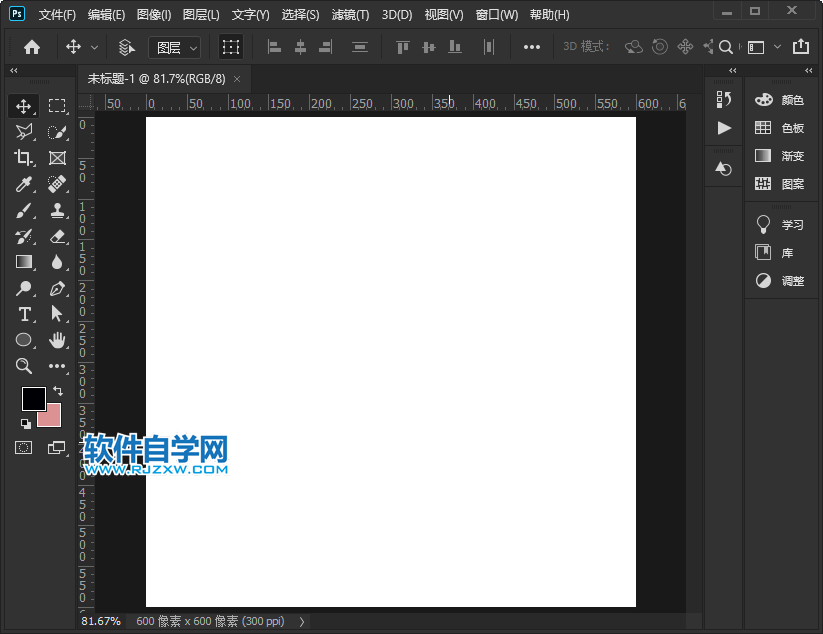Viewport: 823px width, 634px height.
Task: Click the Home button in options bar
Action: (x=32, y=47)
